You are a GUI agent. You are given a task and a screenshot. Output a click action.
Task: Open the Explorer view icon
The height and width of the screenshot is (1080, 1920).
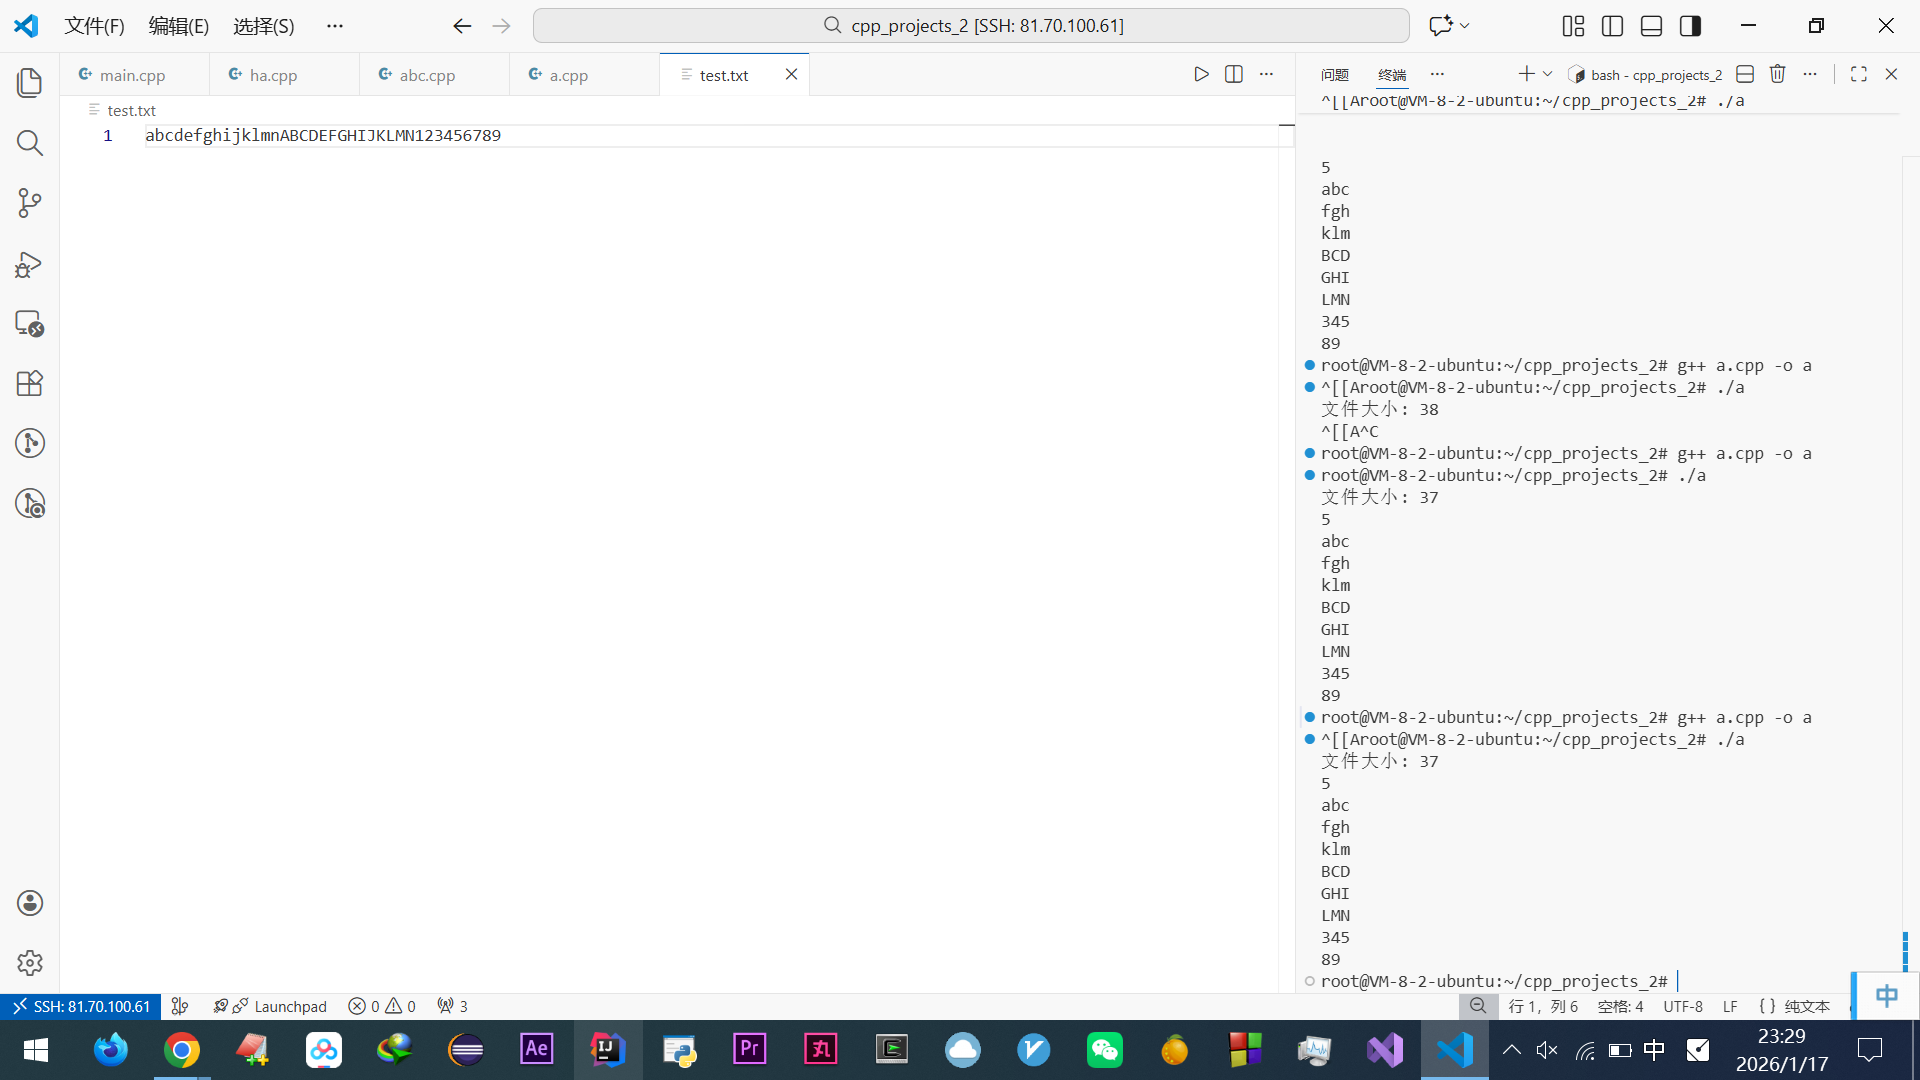(x=30, y=83)
